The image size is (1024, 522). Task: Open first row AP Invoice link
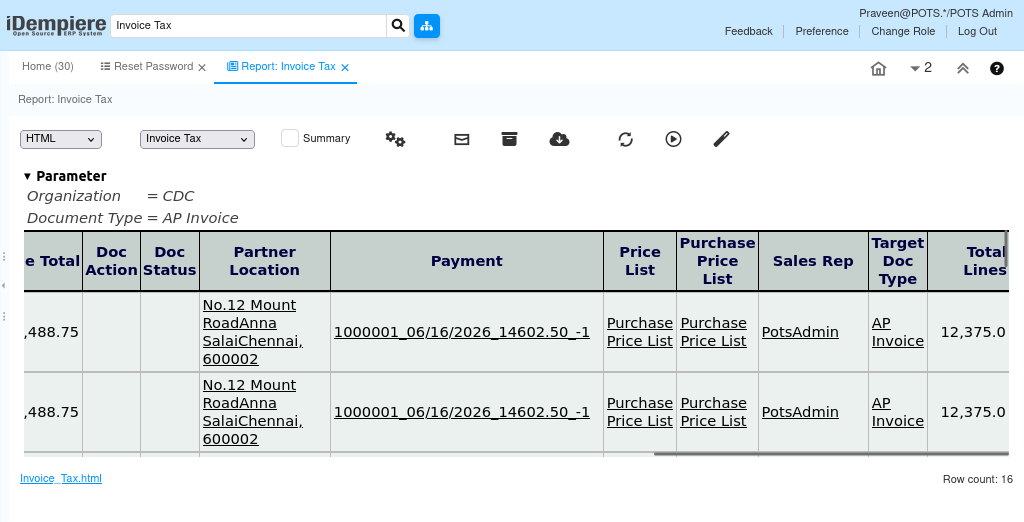[898, 332]
